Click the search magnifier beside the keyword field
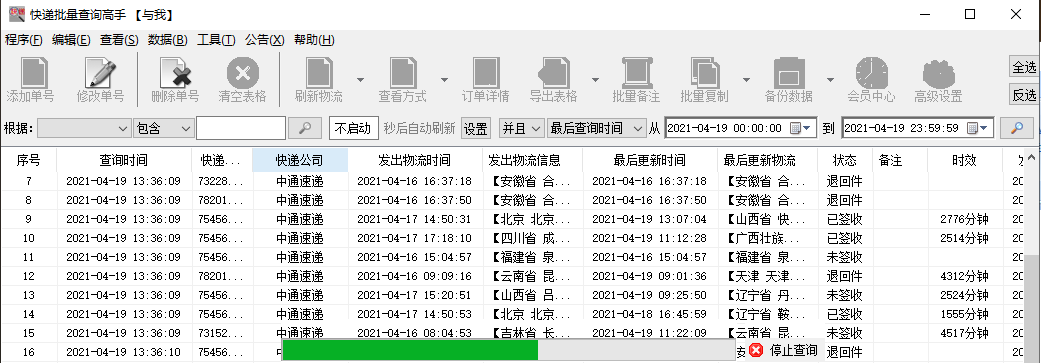The width and height of the screenshot is (1041, 363). point(305,128)
